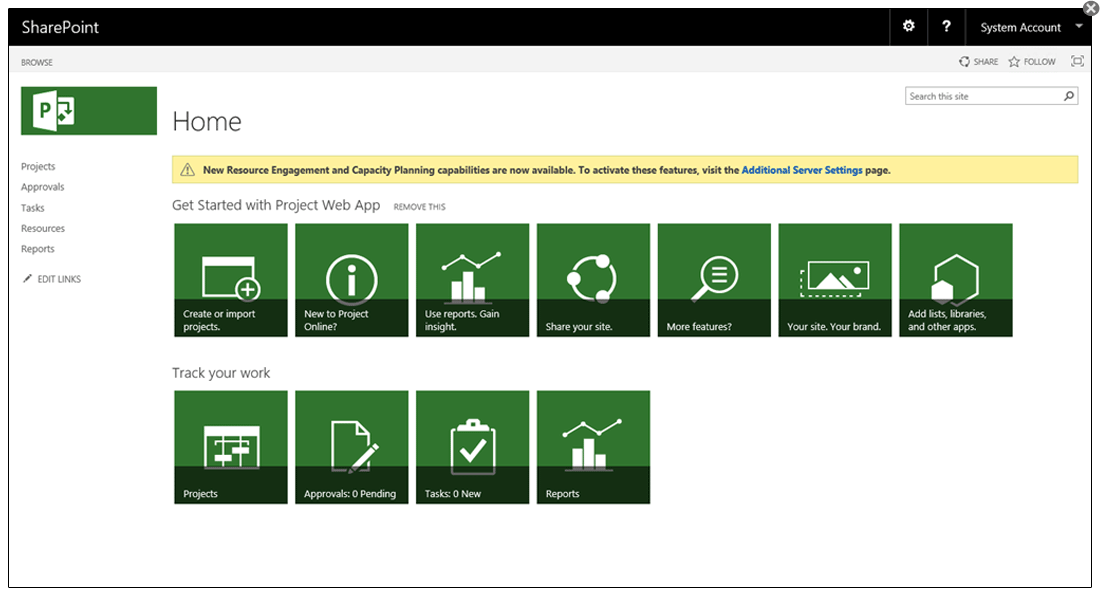
Task: Open the Projects tile under Track your work
Action: coord(231,447)
